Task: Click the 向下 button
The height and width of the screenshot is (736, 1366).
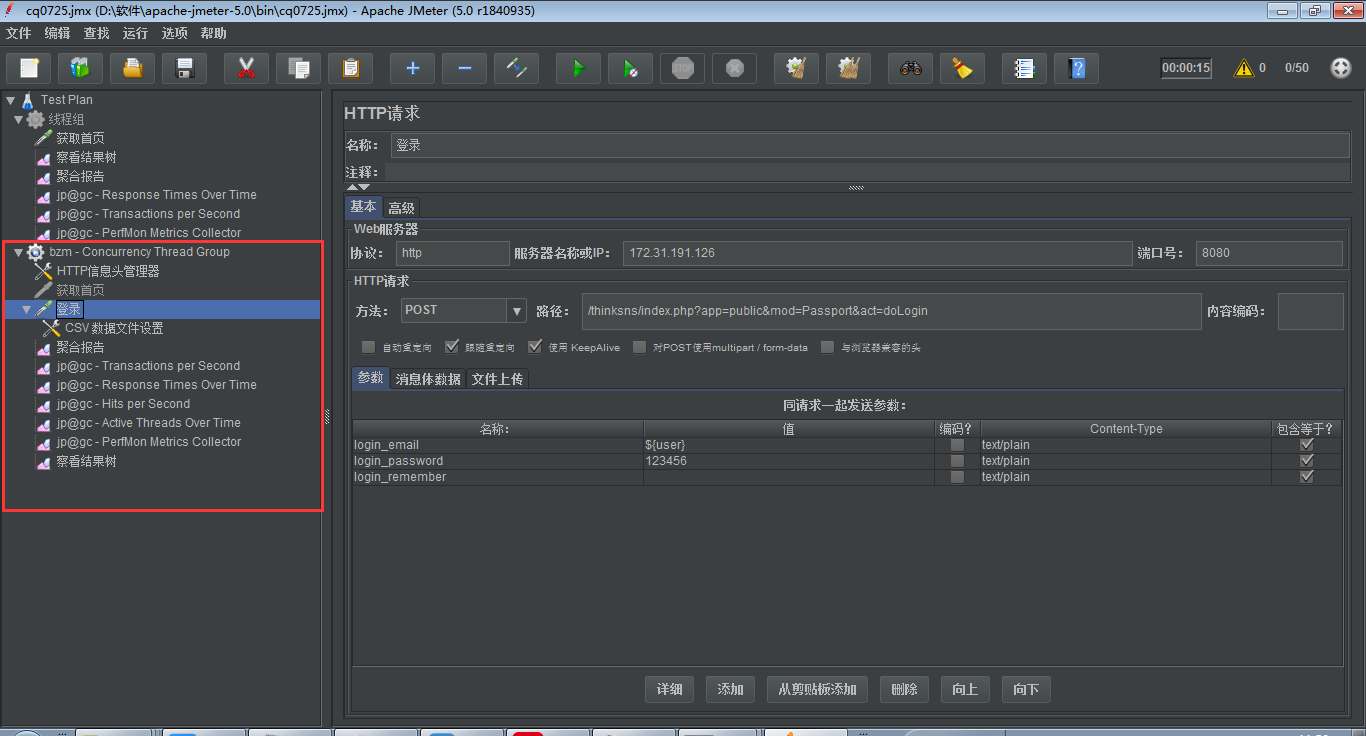Action: pyautogui.click(x=1026, y=689)
